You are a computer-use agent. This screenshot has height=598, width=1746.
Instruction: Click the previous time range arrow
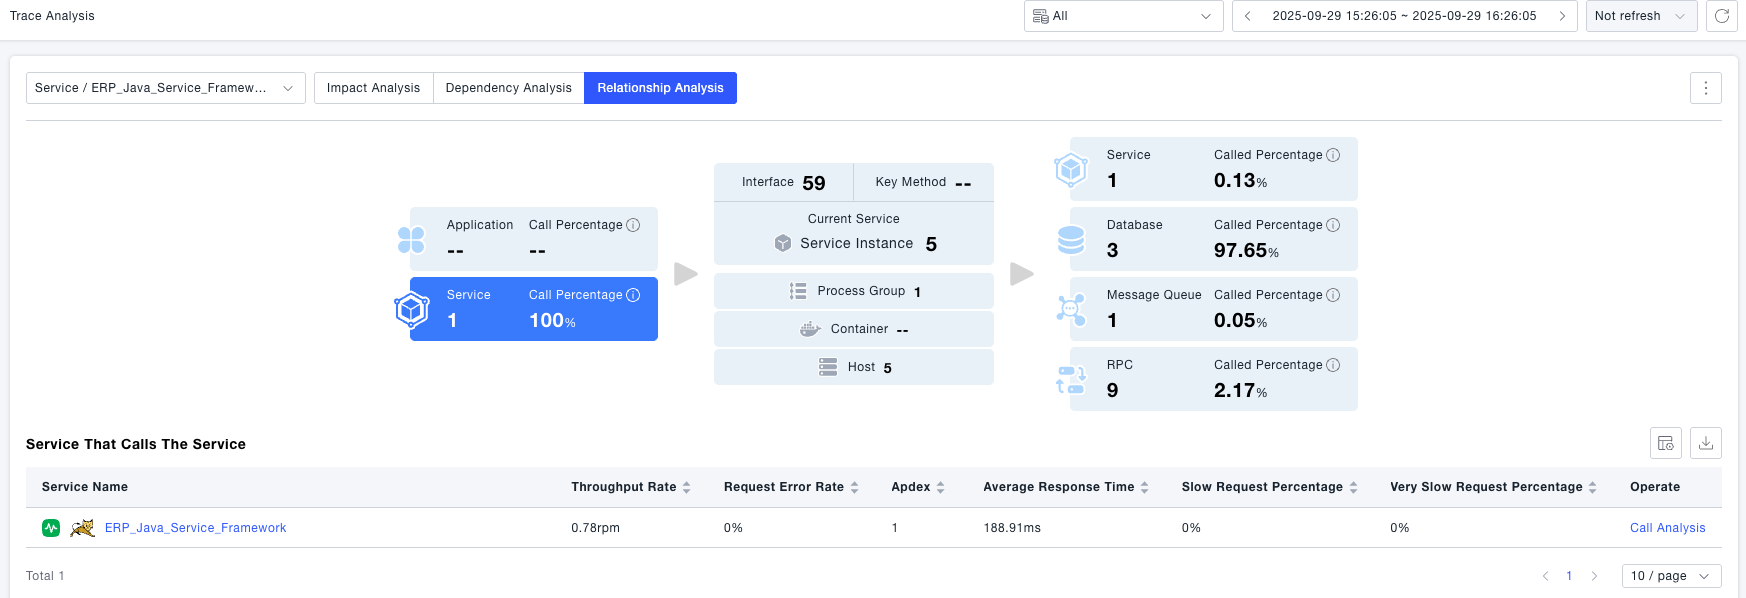(1248, 16)
